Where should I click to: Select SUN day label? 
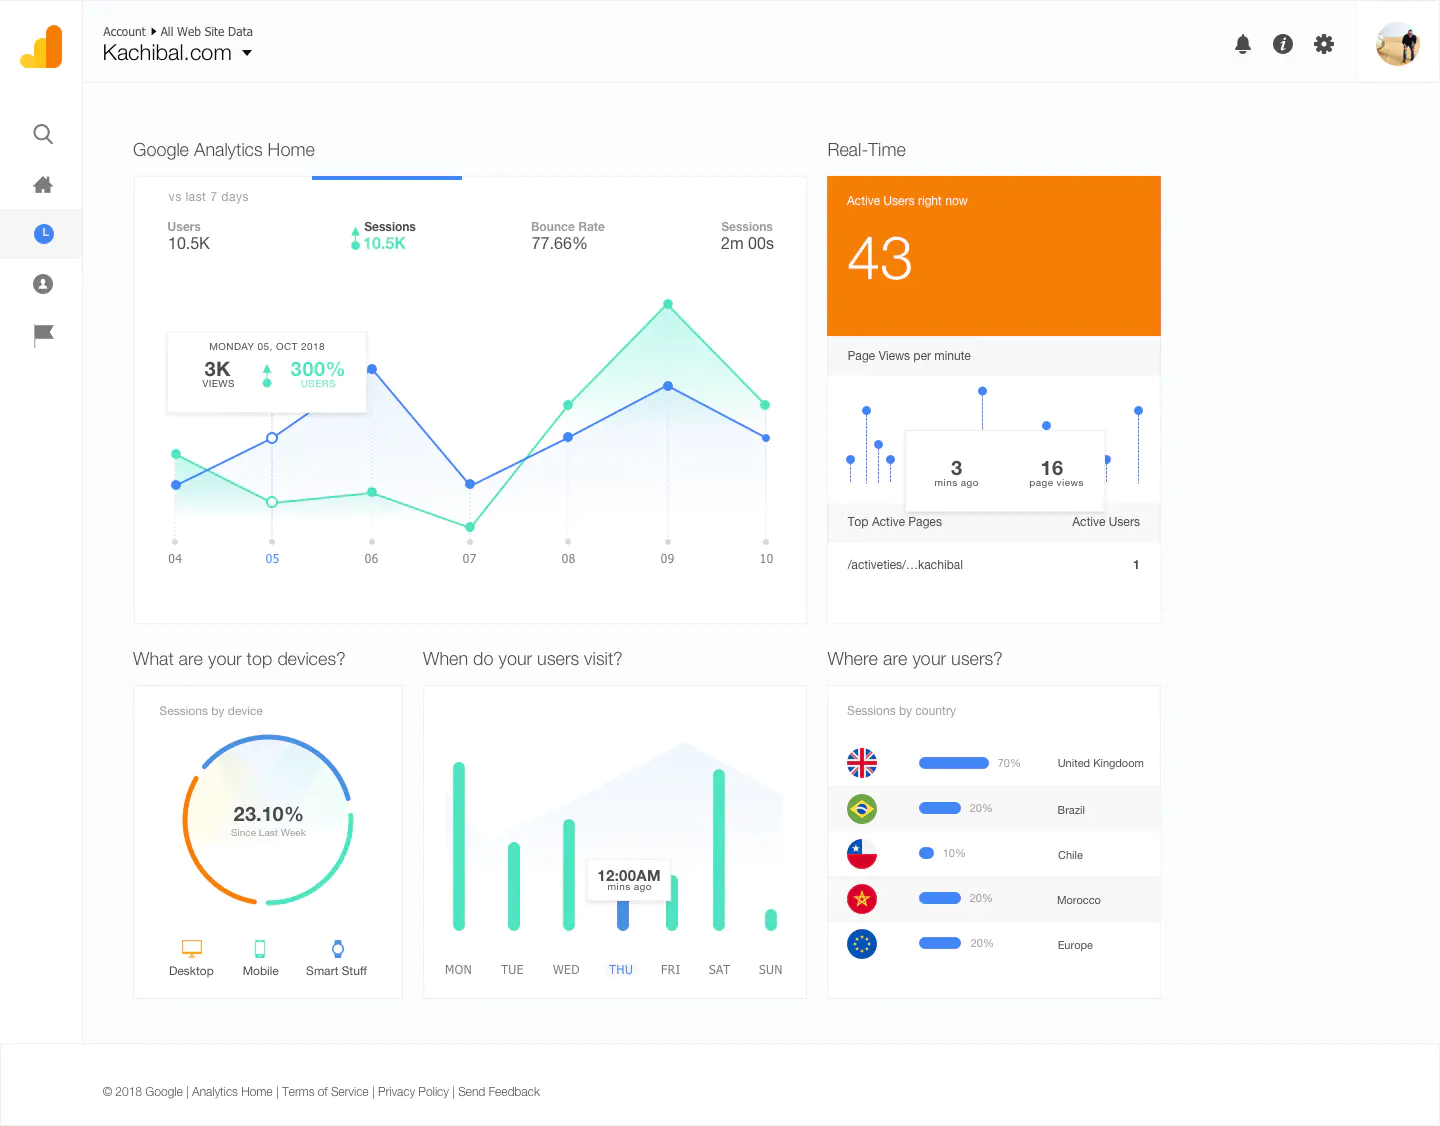point(770,970)
